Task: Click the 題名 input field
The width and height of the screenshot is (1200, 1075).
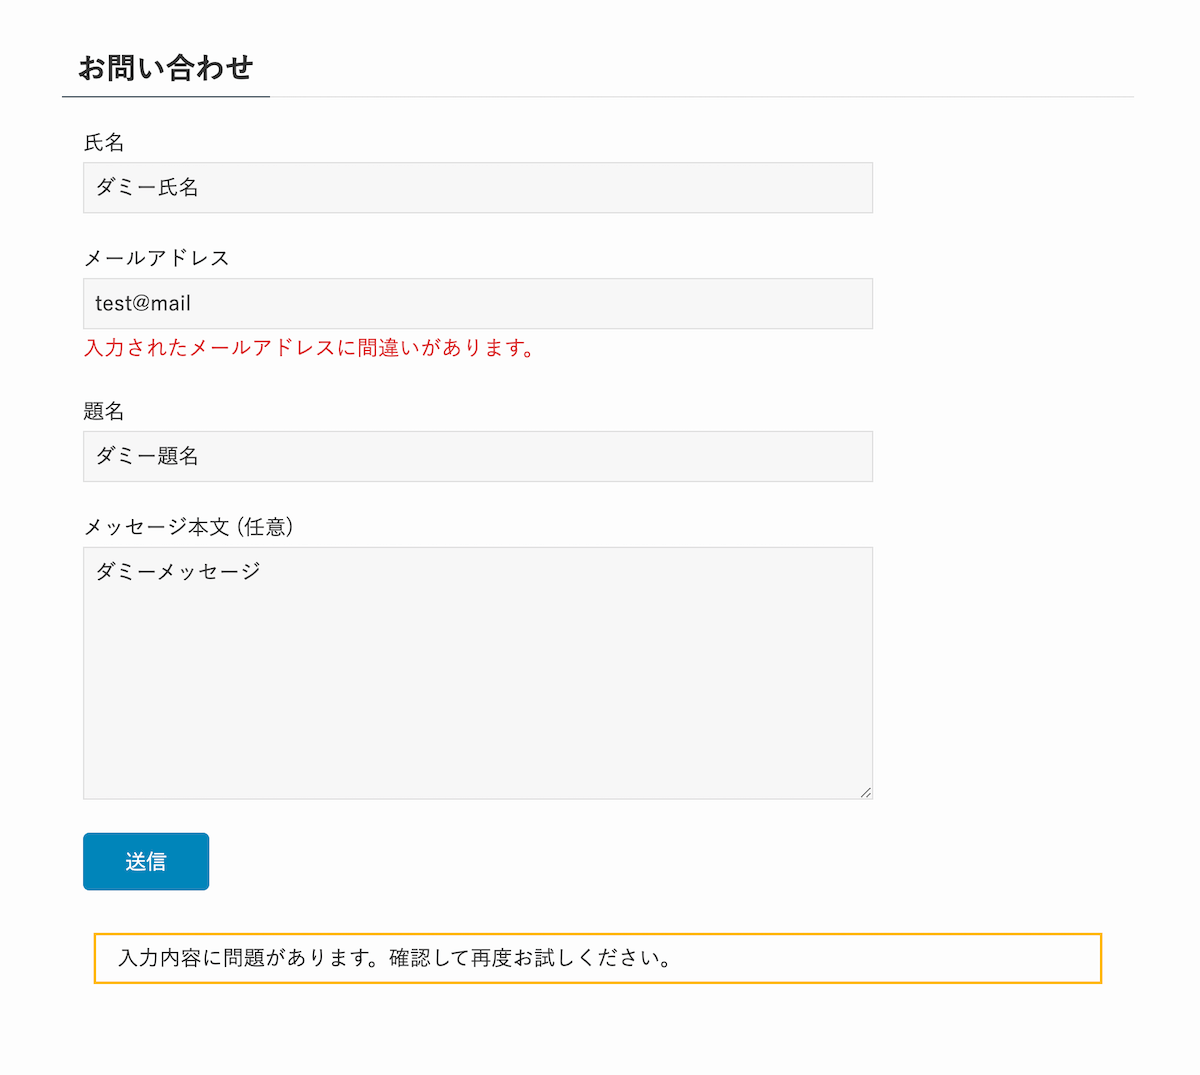Action: 478,456
